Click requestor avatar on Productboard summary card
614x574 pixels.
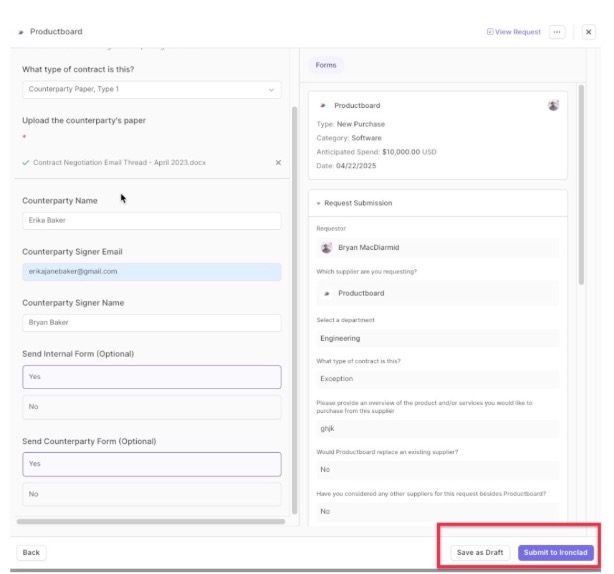click(553, 105)
